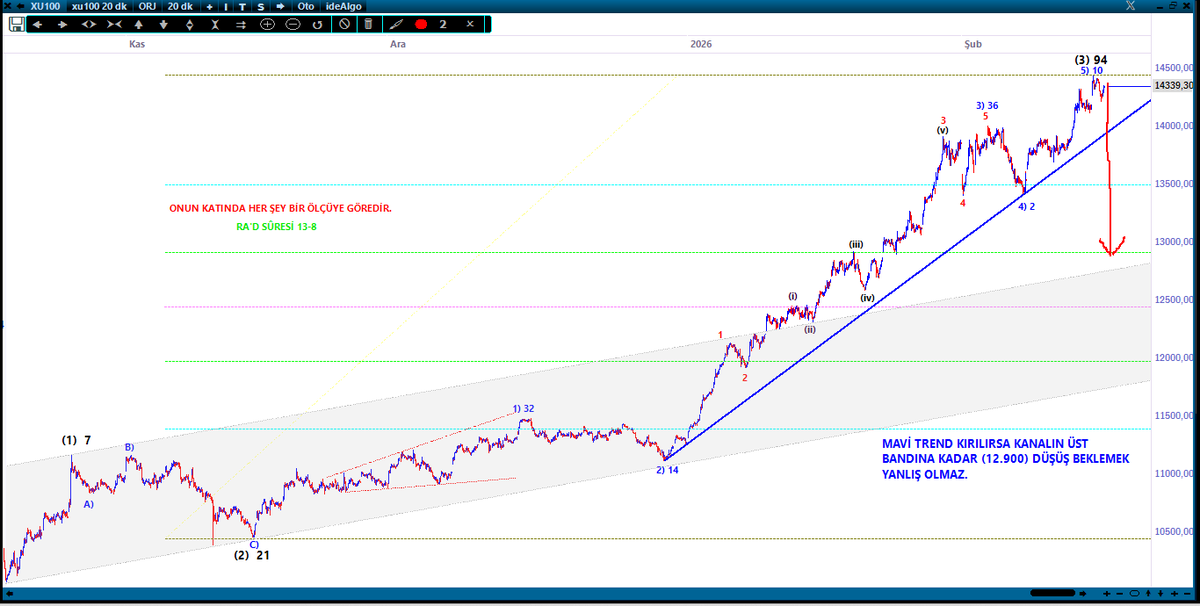Click the '2) 14' wave label
This screenshot has width=1200, height=606.
[668, 470]
